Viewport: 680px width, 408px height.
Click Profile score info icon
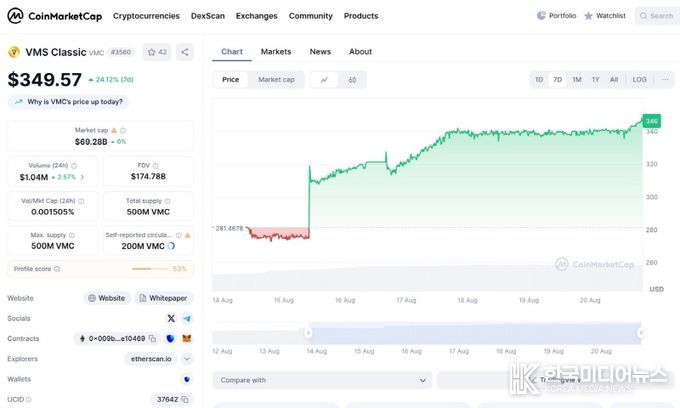[x=57, y=269]
